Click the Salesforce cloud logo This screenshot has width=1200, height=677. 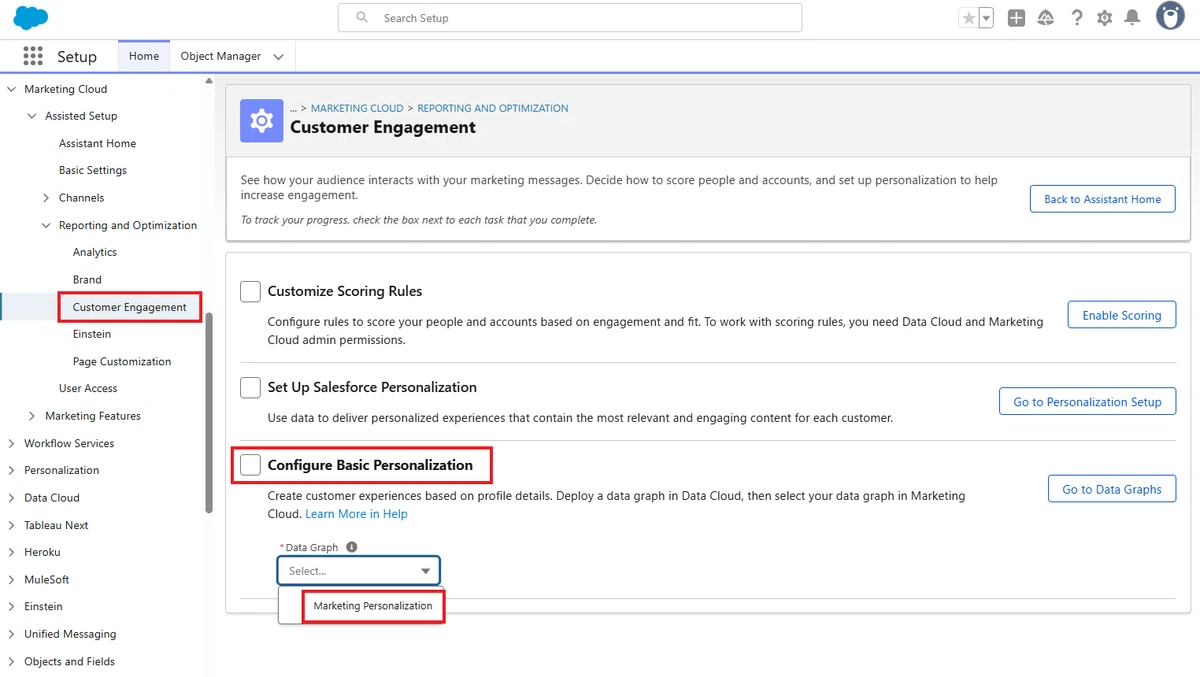pyautogui.click(x=31, y=17)
